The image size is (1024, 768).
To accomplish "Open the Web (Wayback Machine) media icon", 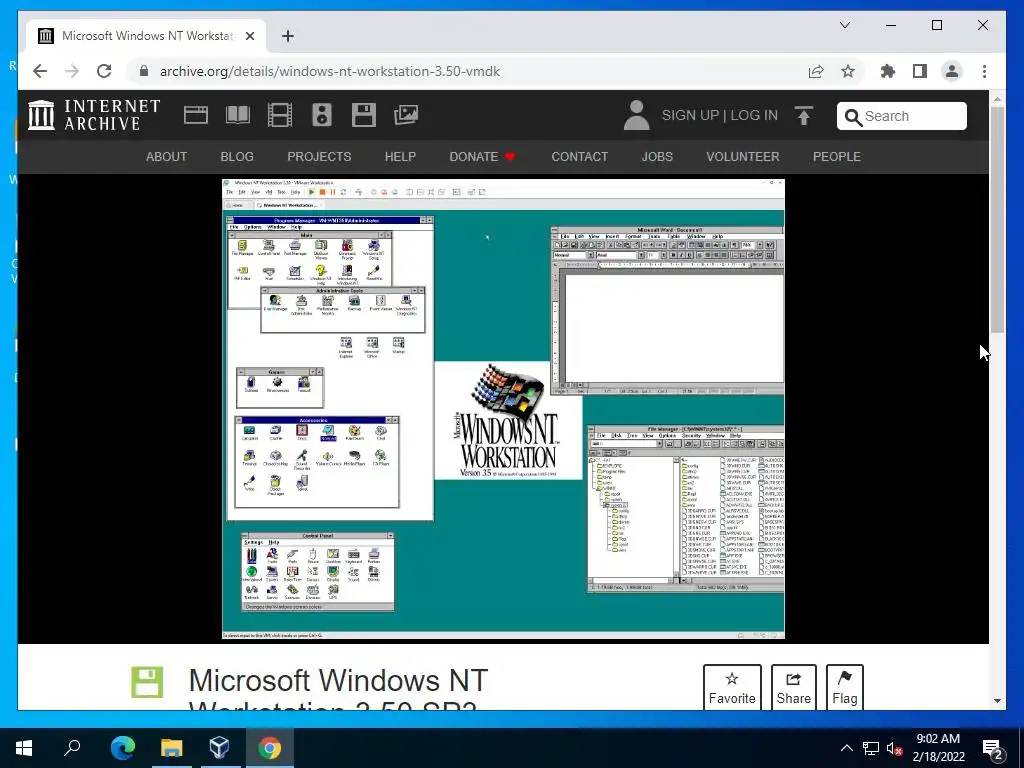I will click(x=195, y=115).
